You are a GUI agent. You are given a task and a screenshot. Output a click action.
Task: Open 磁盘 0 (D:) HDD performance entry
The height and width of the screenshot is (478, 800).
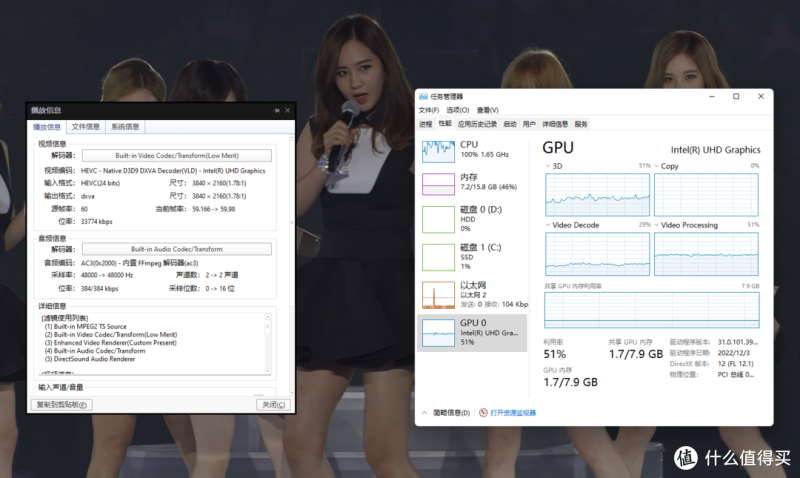coord(438,219)
